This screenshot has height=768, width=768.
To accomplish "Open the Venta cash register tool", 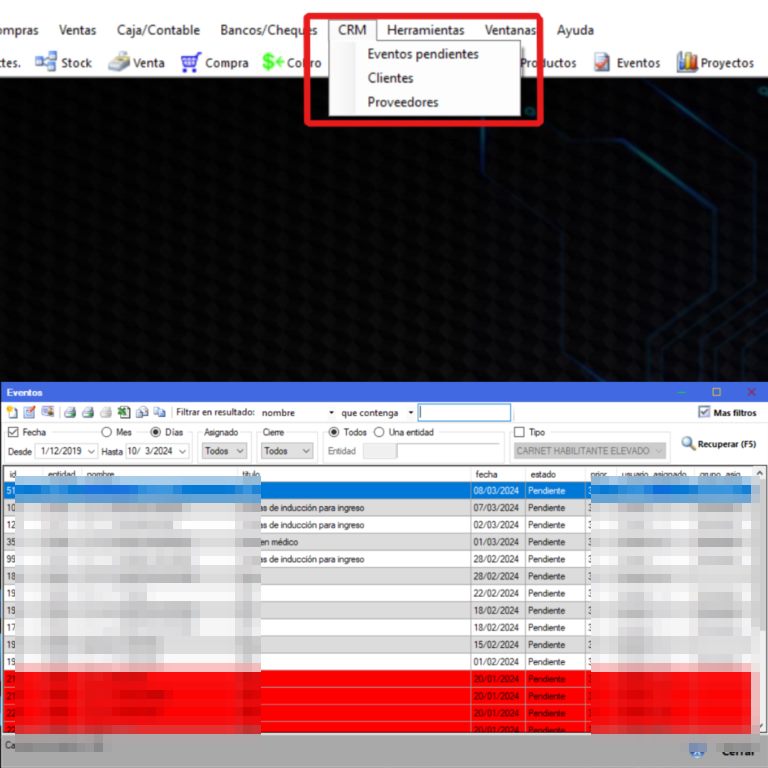I will tap(136, 63).
